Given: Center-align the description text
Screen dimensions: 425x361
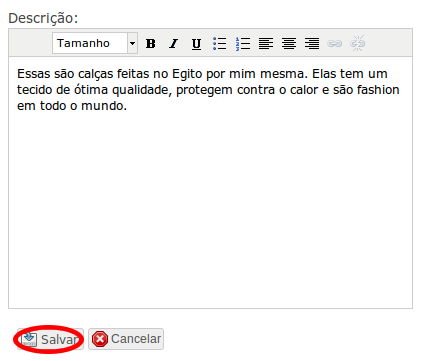Looking at the screenshot, I should (289, 43).
